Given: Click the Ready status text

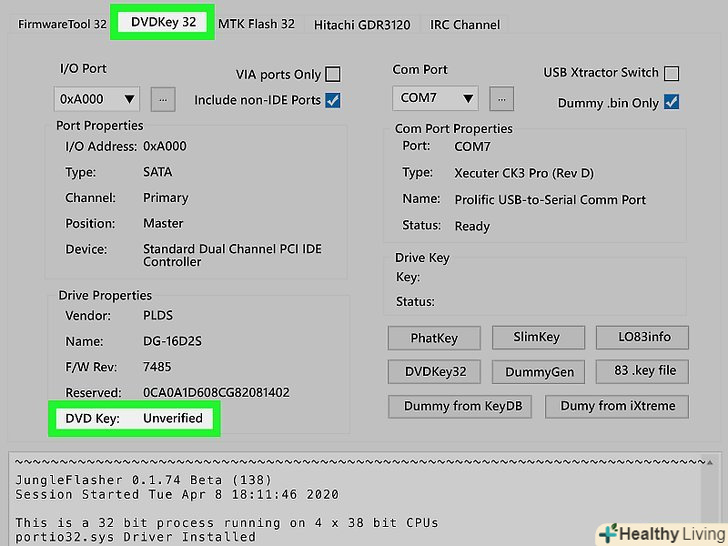Looking at the screenshot, I should pos(472,226).
